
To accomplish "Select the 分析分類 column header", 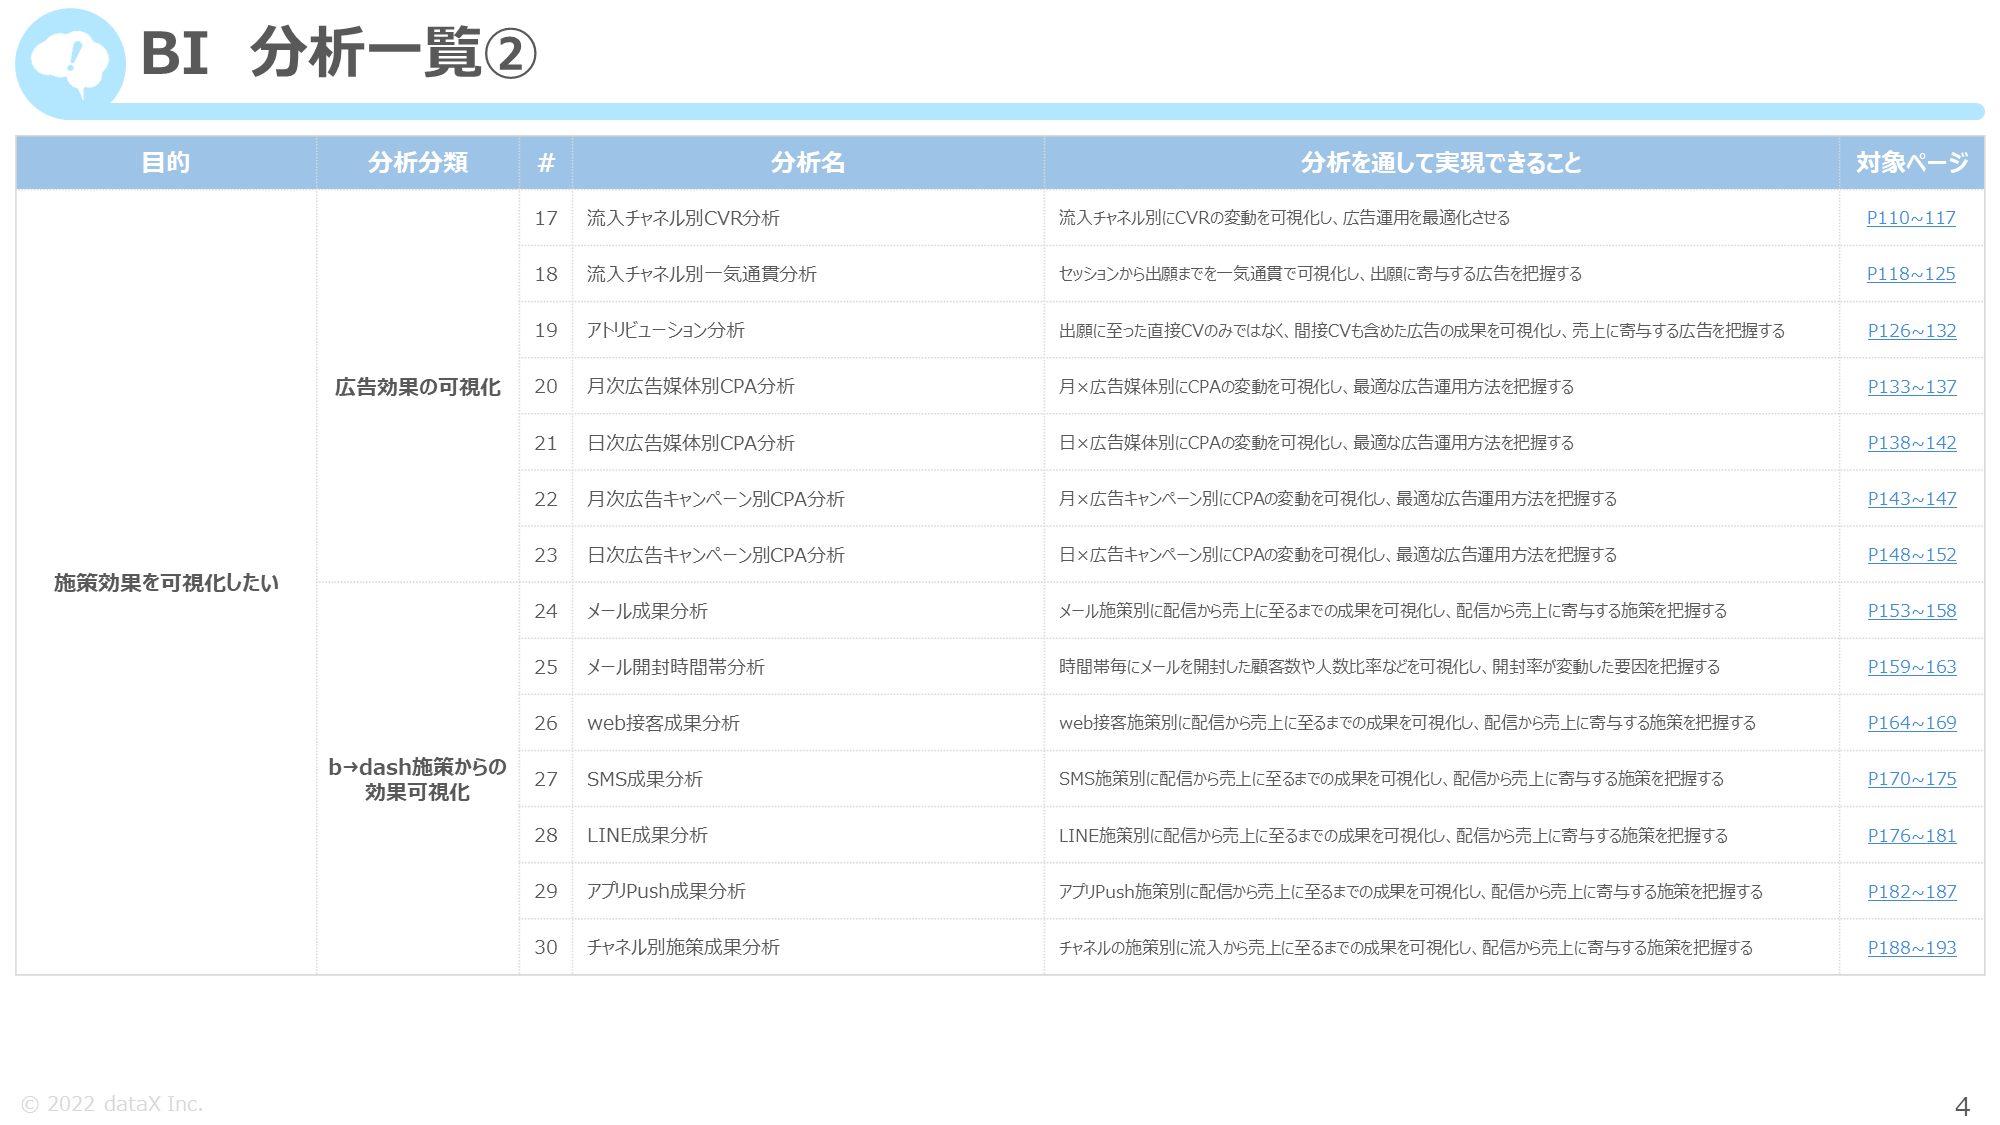I will point(418,162).
